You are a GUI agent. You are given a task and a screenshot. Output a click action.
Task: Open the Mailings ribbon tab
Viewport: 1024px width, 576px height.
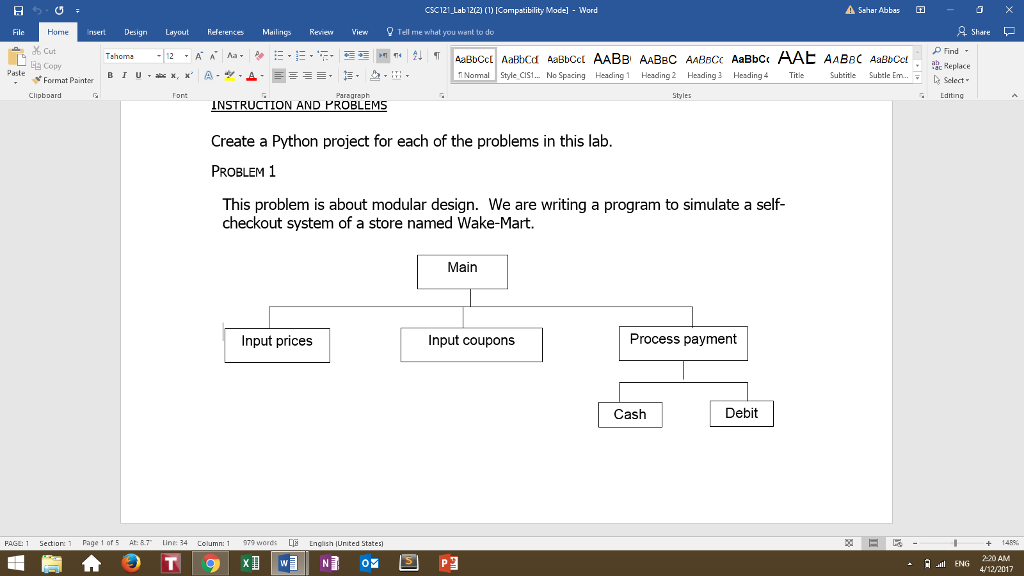[276, 31]
